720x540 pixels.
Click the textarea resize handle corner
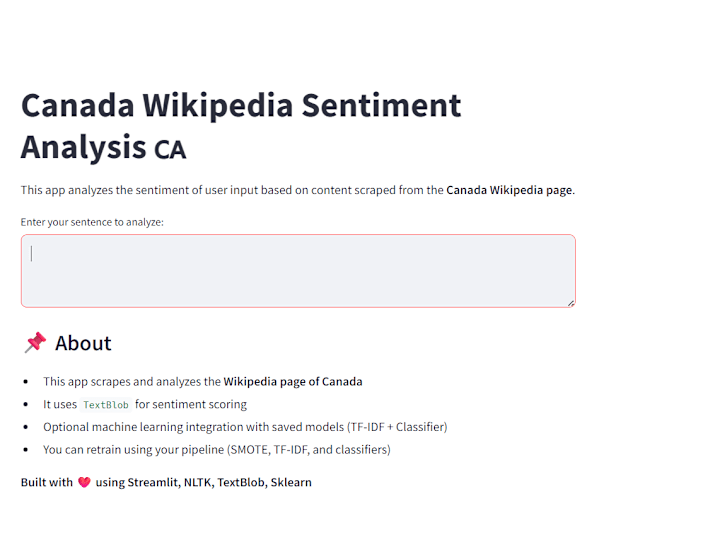(x=571, y=303)
